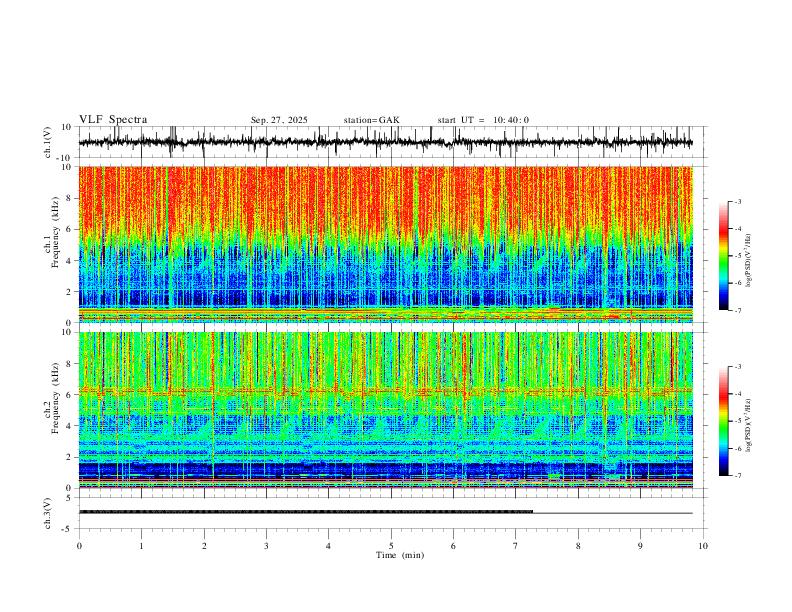Click the "Time (min)" axis label
This screenshot has width=792, height=612.
400,555
